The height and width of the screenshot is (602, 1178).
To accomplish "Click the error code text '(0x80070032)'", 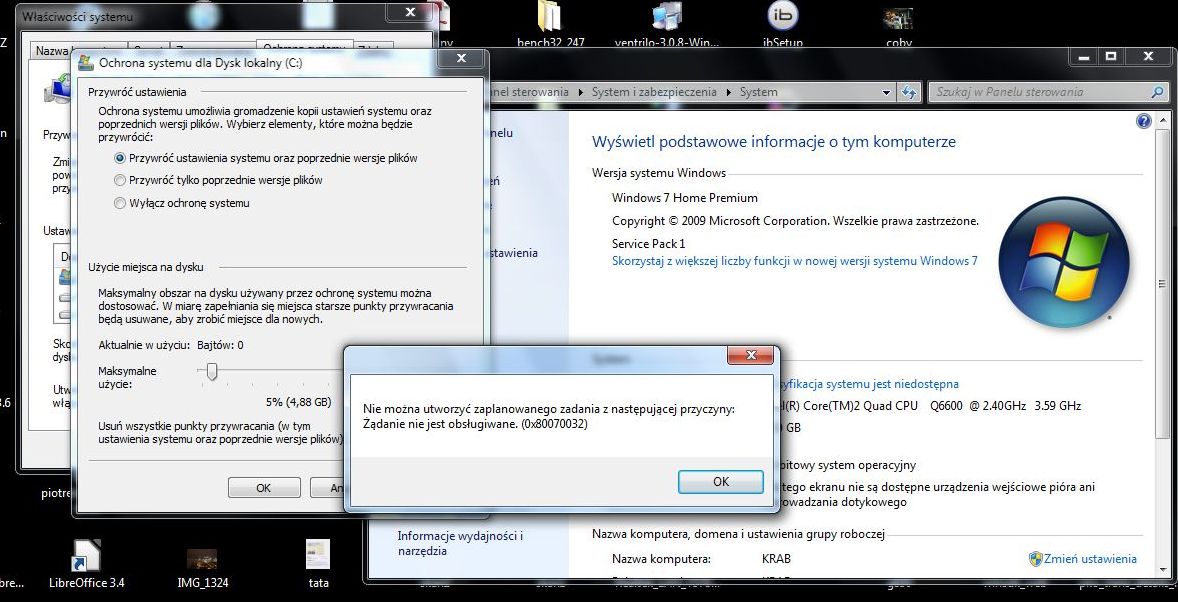I will click(554, 424).
